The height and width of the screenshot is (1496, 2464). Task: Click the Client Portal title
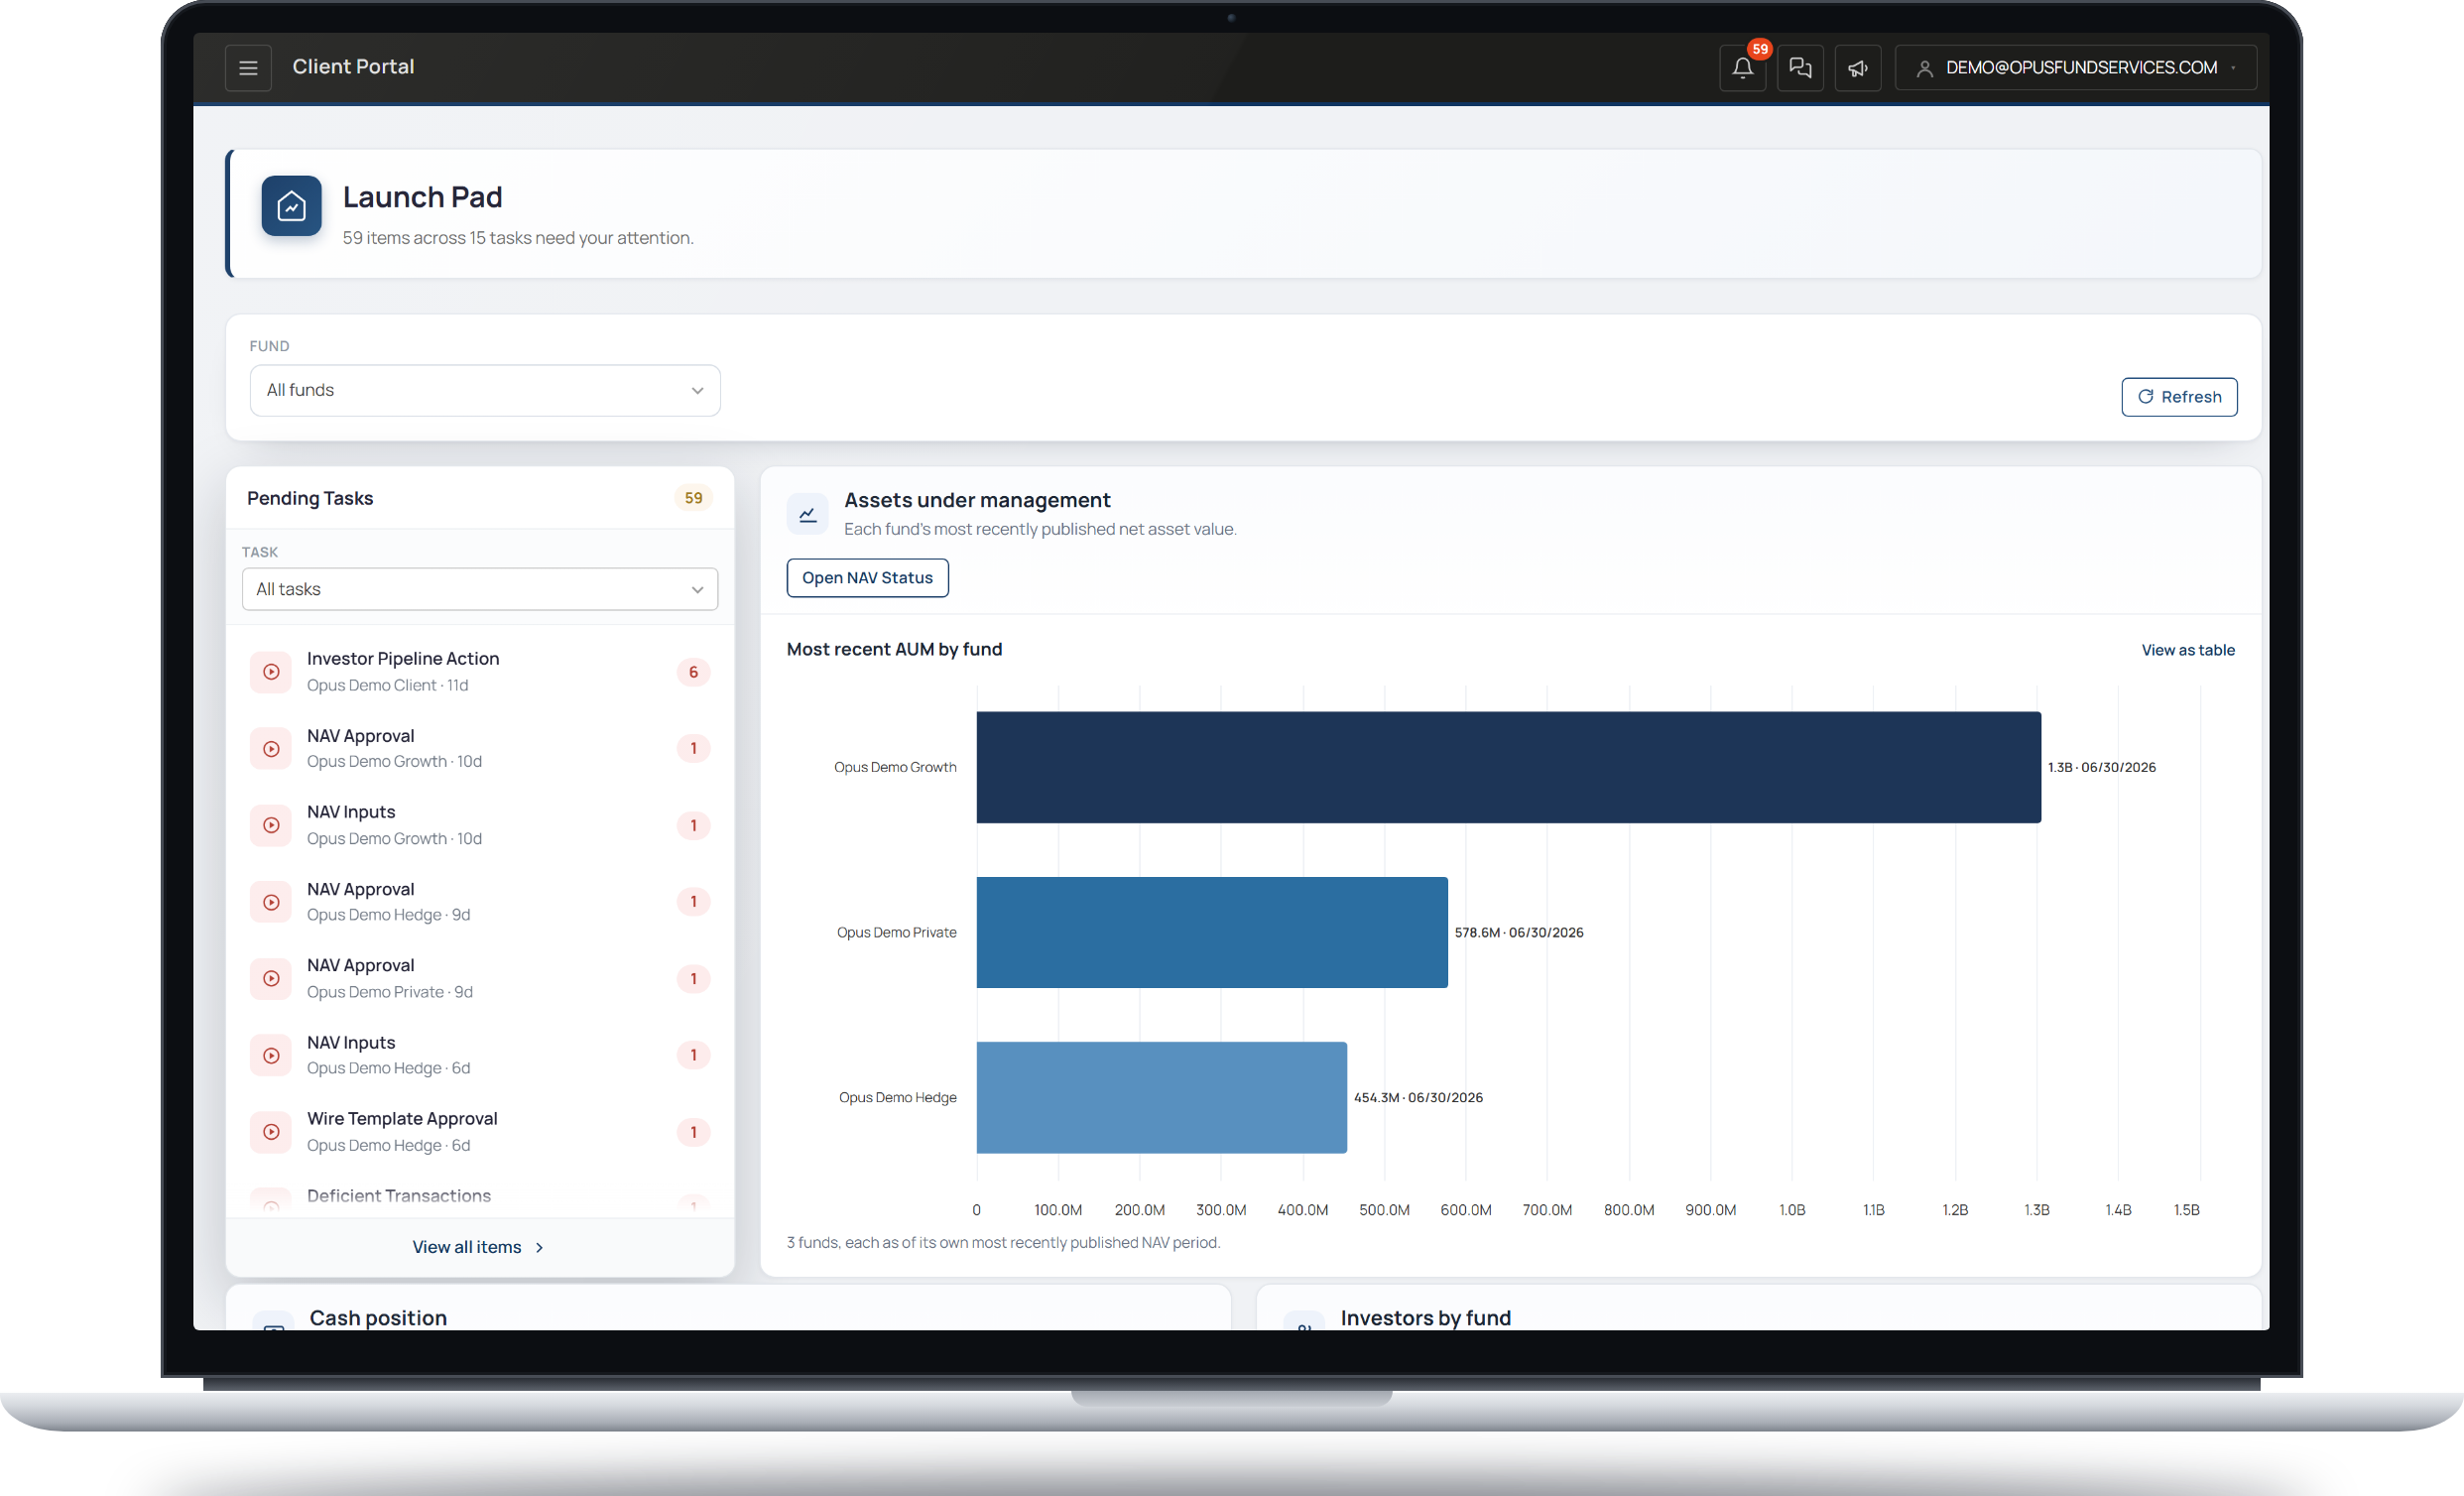(x=353, y=67)
